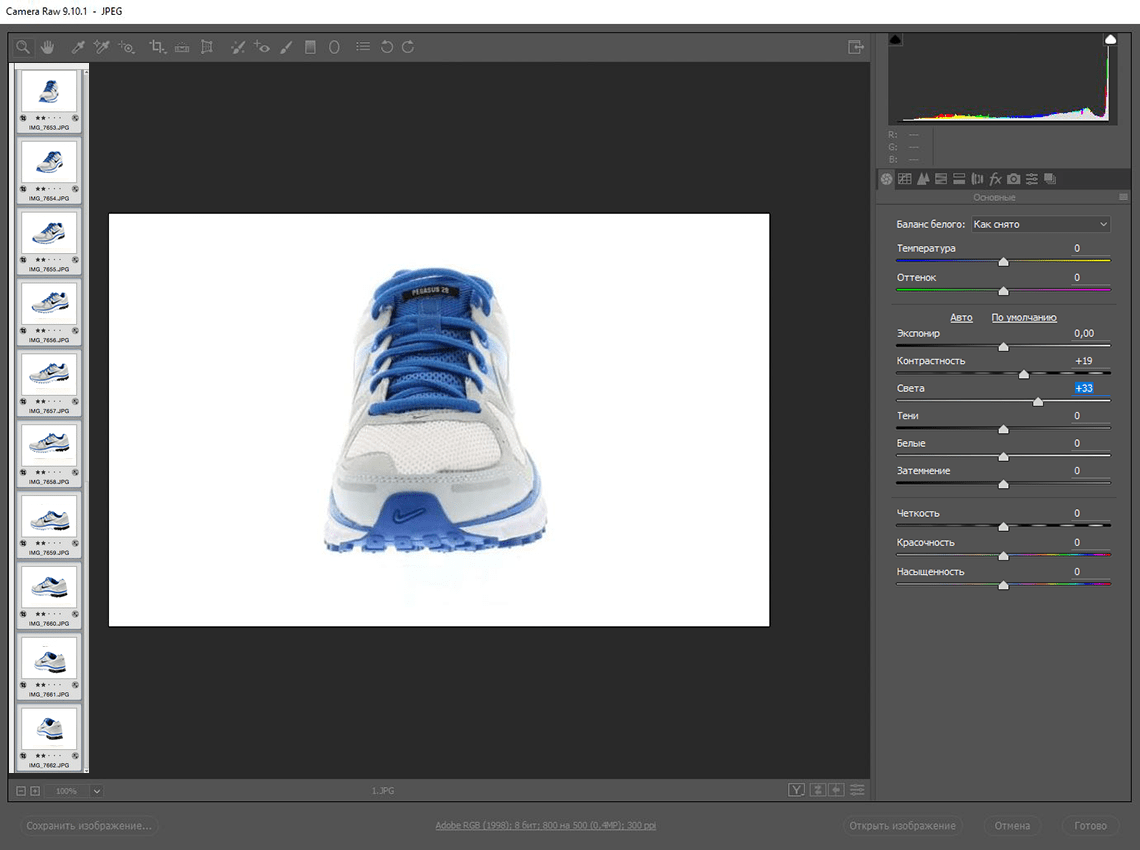Pick the White Balance eyedropper tool
Image resolution: width=1140 pixels, height=850 pixels.
(77, 47)
